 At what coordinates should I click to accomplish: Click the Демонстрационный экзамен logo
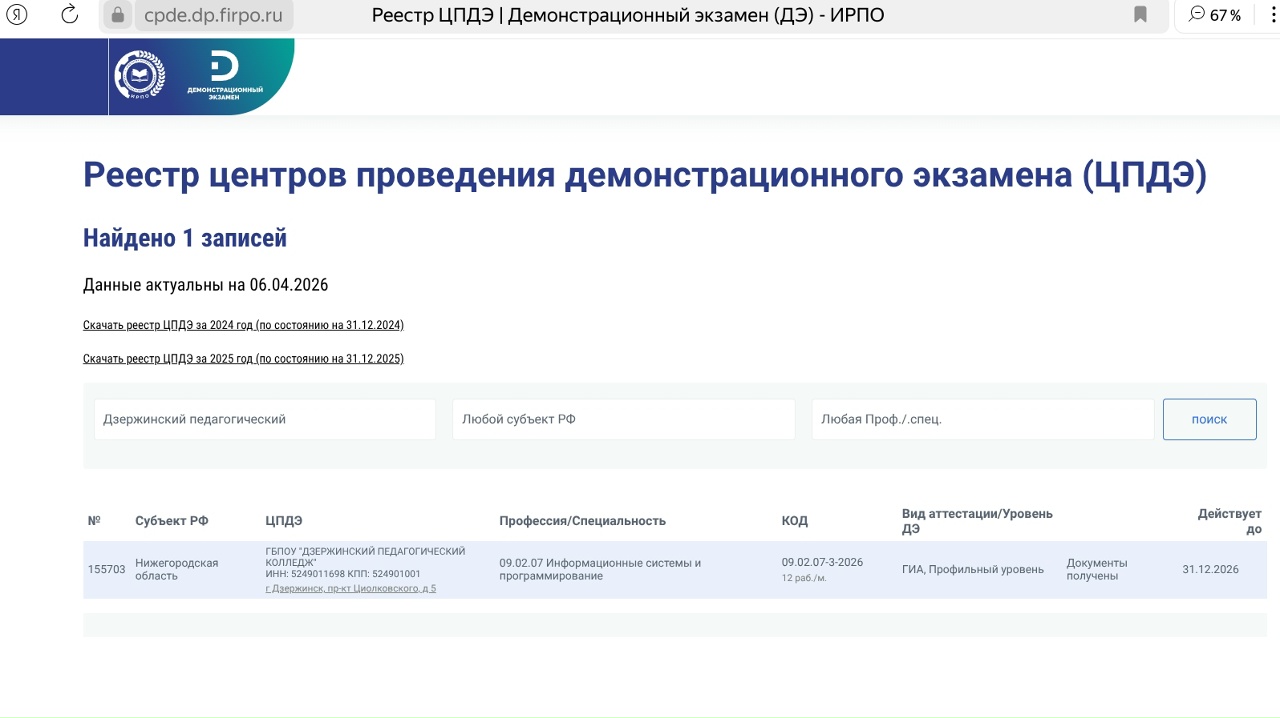tap(225, 77)
